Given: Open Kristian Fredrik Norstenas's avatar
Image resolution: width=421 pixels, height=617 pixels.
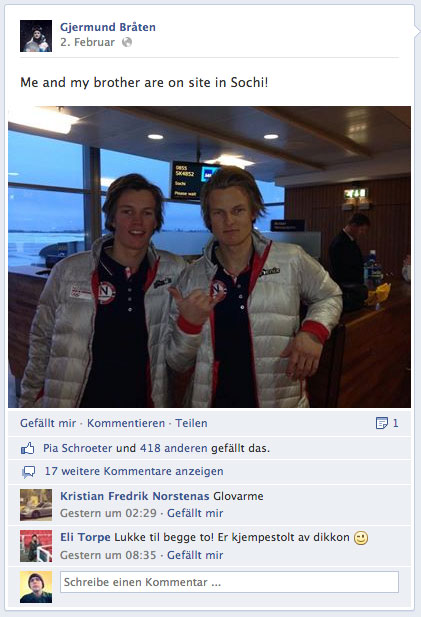Looking at the screenshot, I should coord(36,505).
